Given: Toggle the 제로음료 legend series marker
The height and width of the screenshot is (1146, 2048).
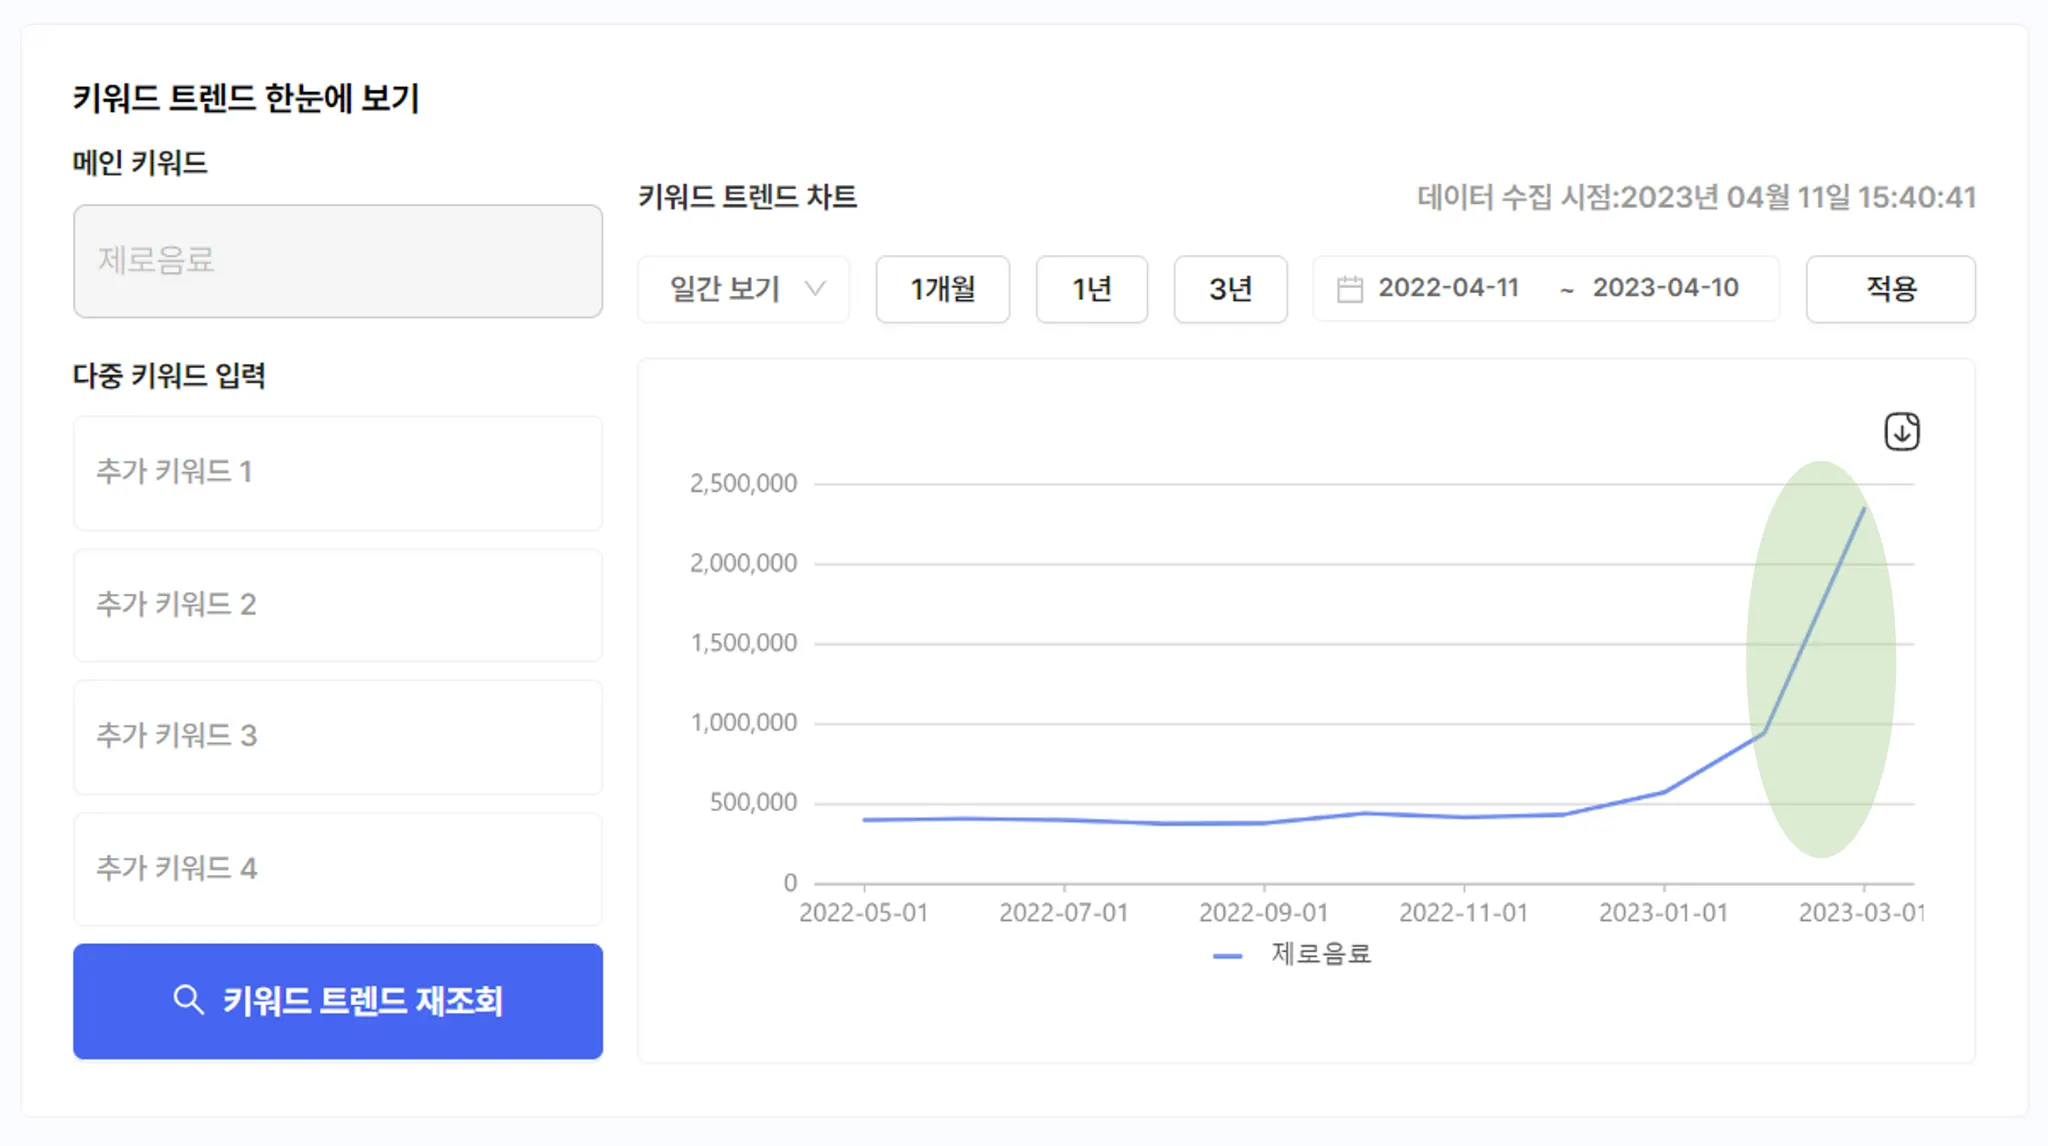Looking at the screenshot, I should coord(1227,956).
